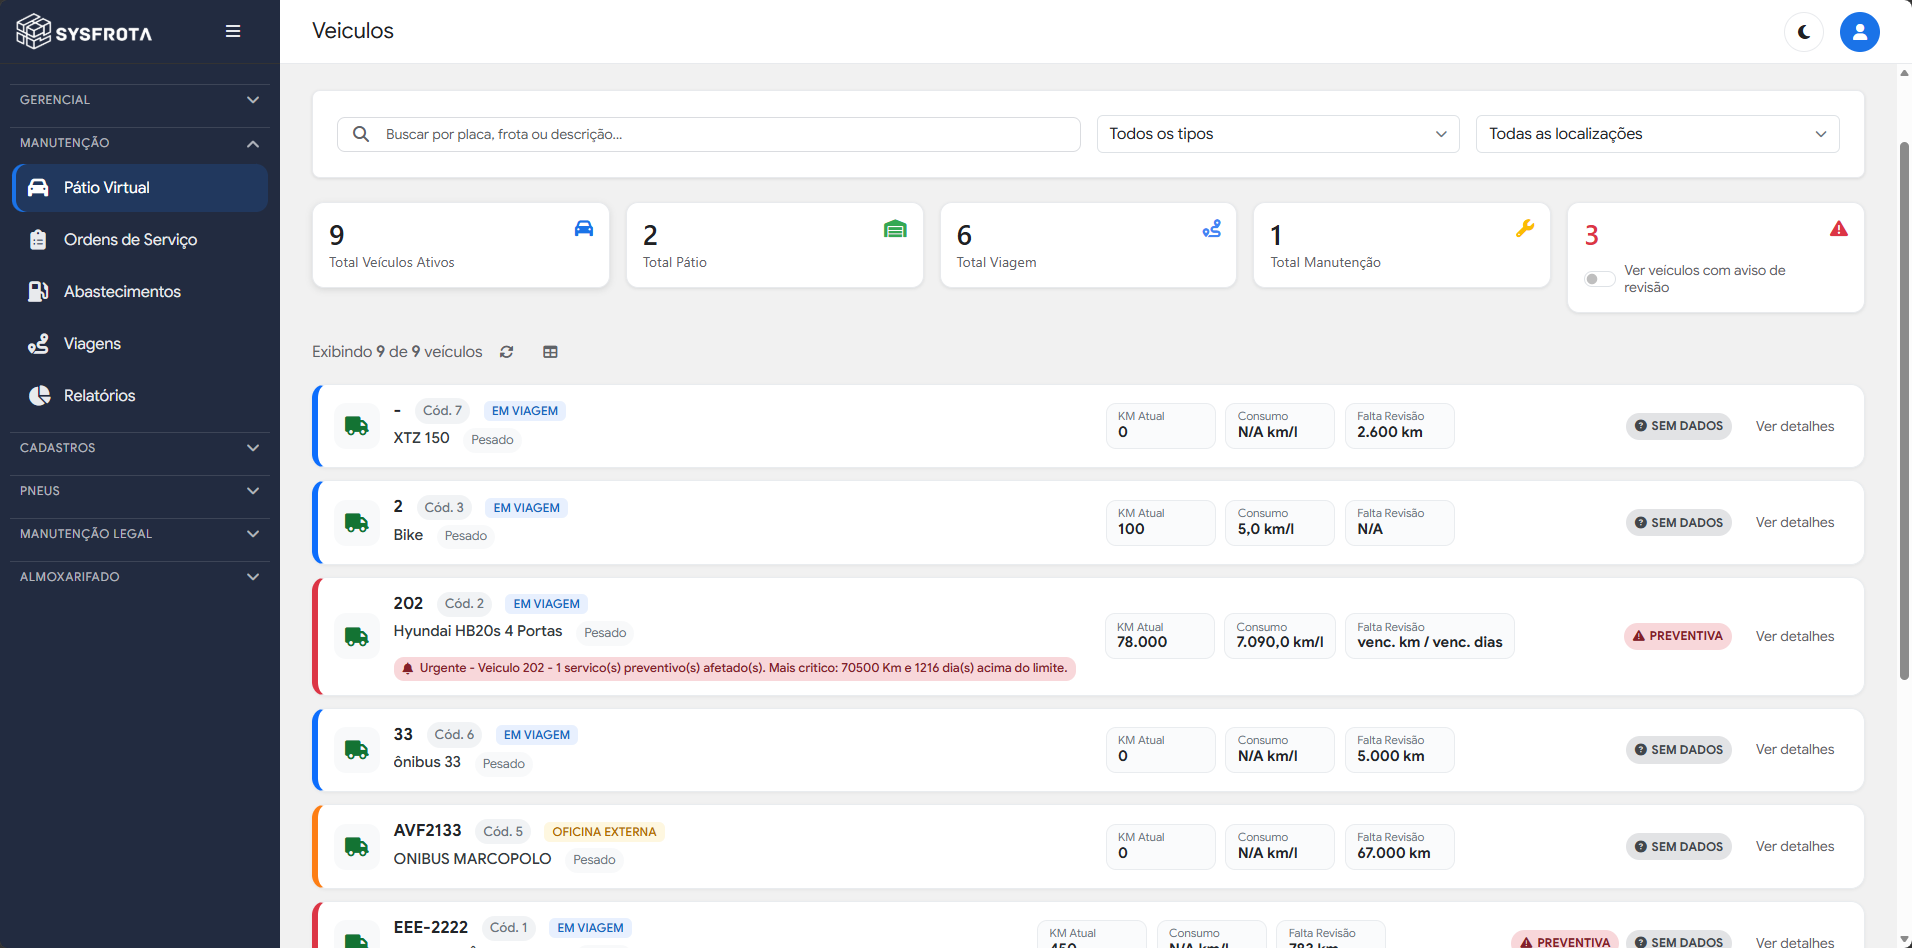The width and height of the screenshot is (1912, 948).
Task: Click the truck icon of the XTZ 150 row
Action: pos(357,426)
